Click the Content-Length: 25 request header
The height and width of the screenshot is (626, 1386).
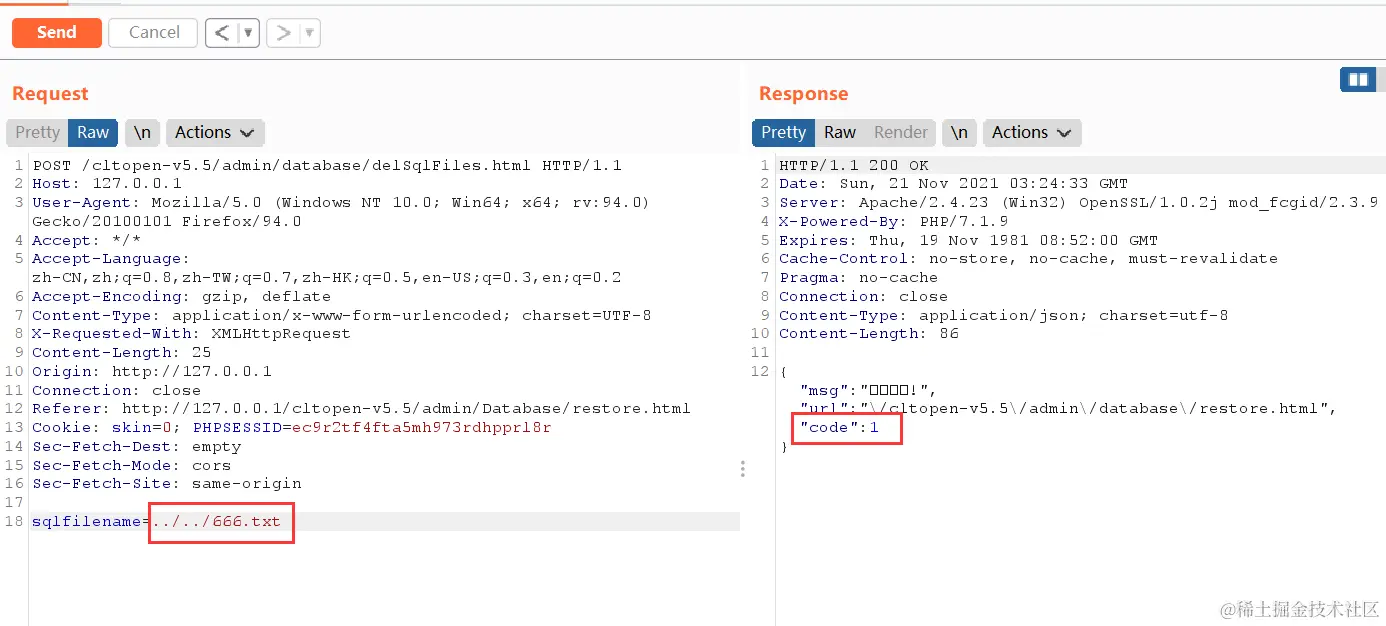coord(122,353)
